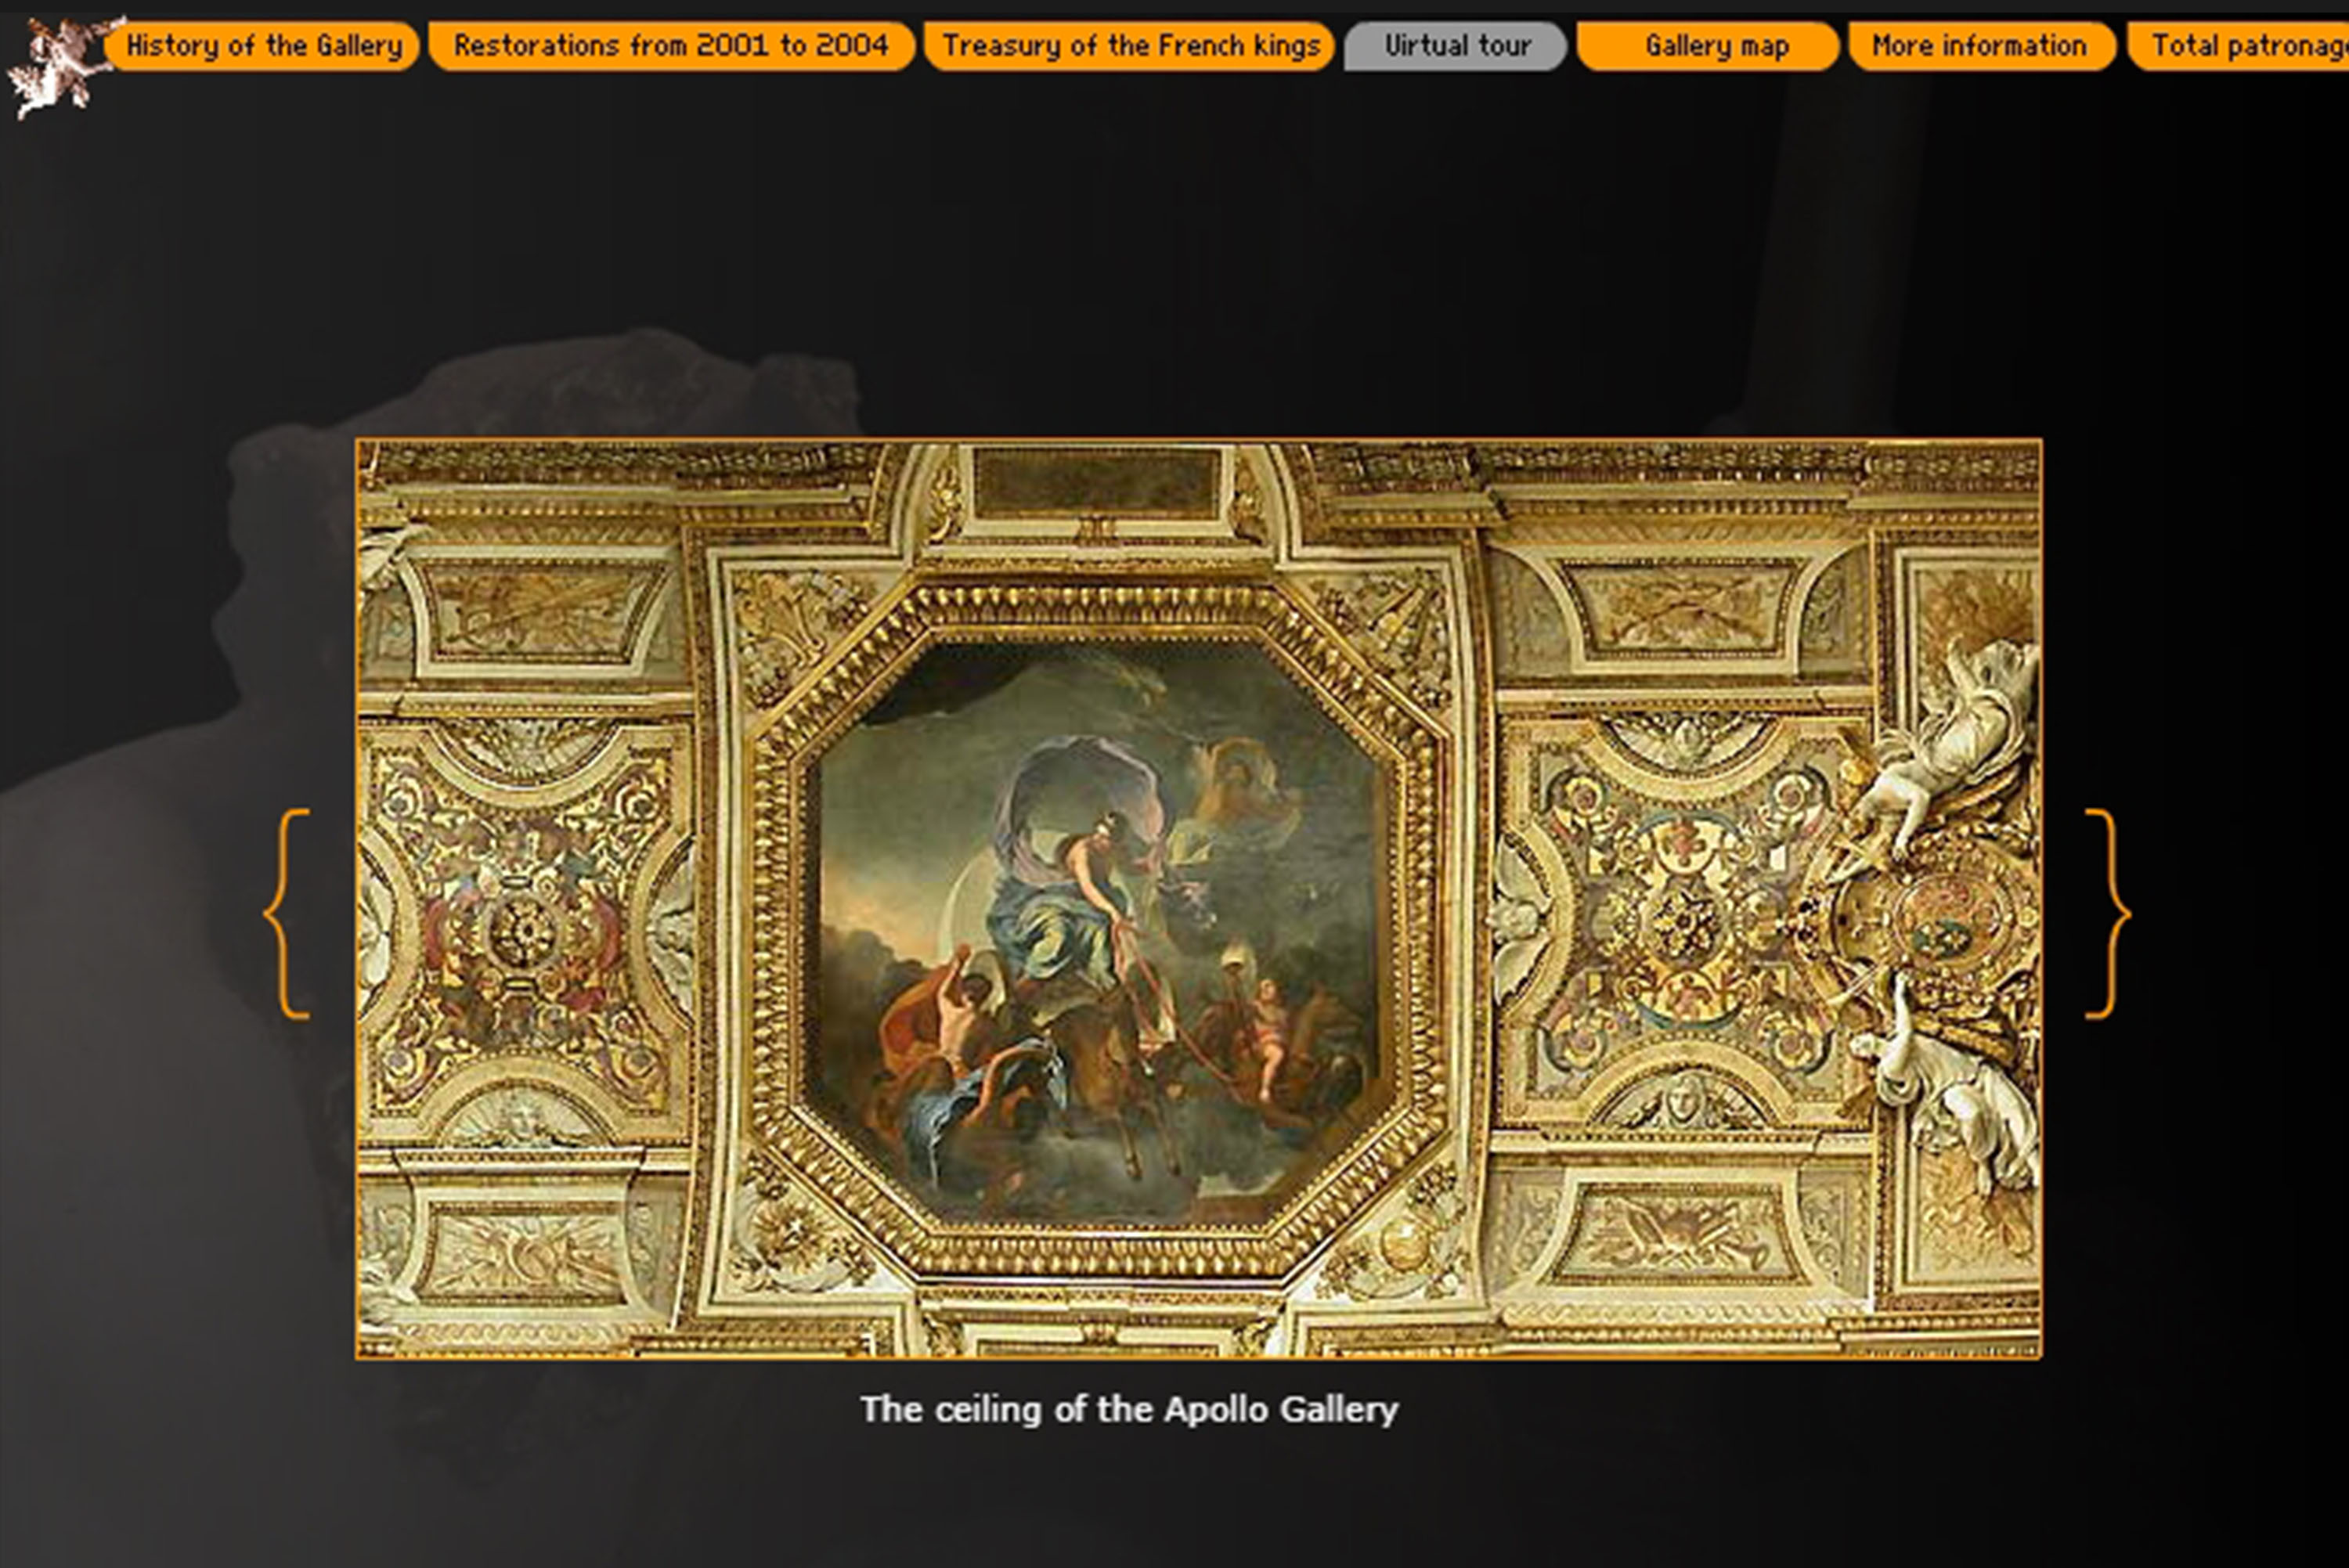Click dark rectangular panel above the painting
This screenshot has width=2349, height=1568.
pyautogui.click(x=1097, y=482)
